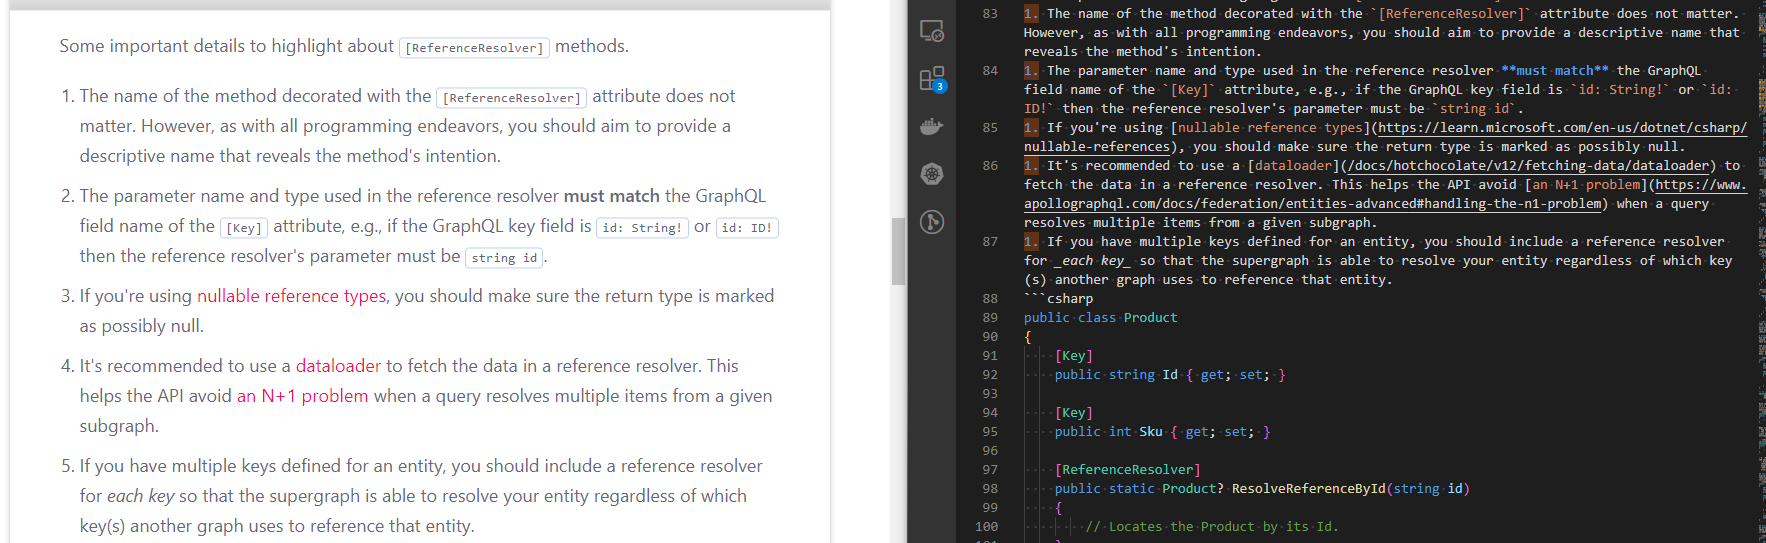Click bold 'must match' text in docs
The image size is (1766, 543).
(611, 196)
